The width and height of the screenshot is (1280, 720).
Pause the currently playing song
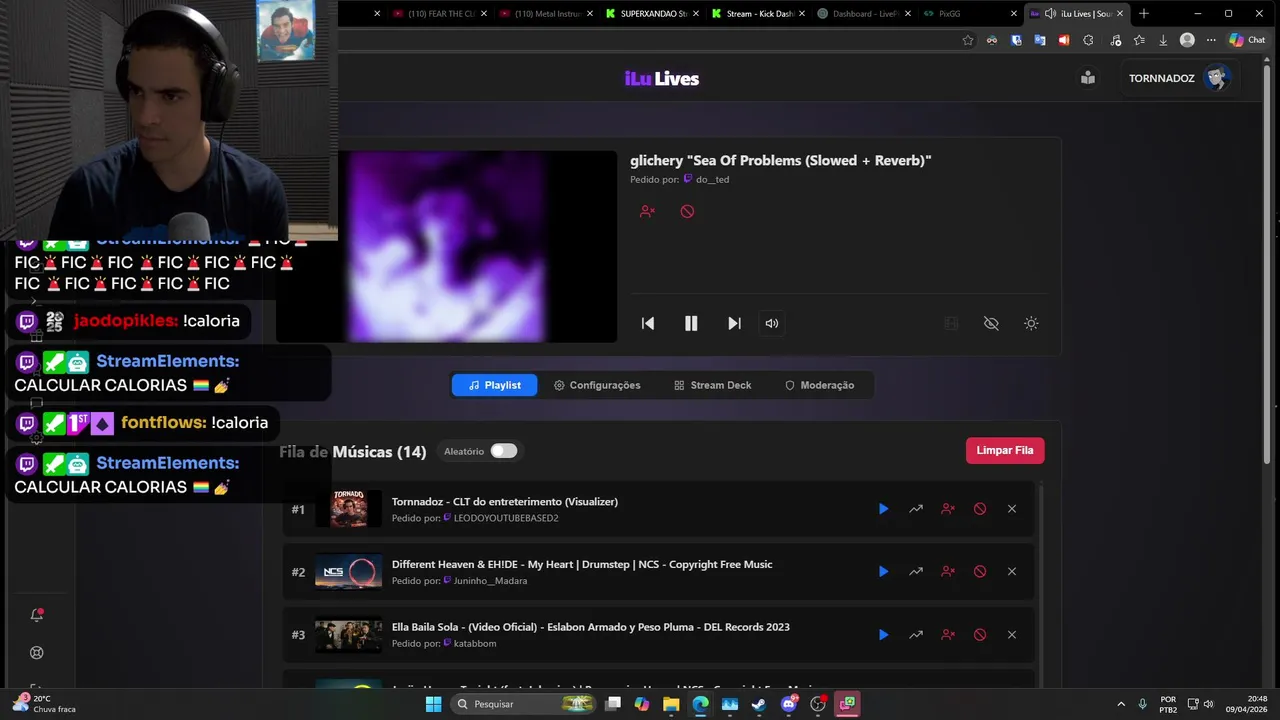tap(691, 323)
